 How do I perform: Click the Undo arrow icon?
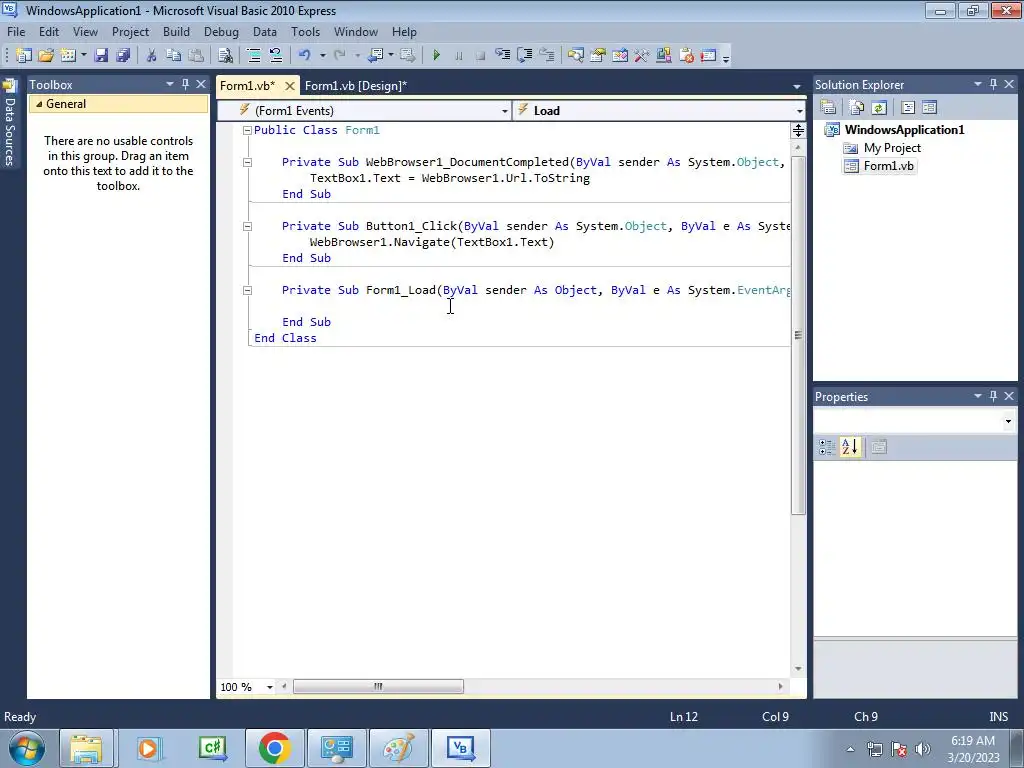[304, 56]
